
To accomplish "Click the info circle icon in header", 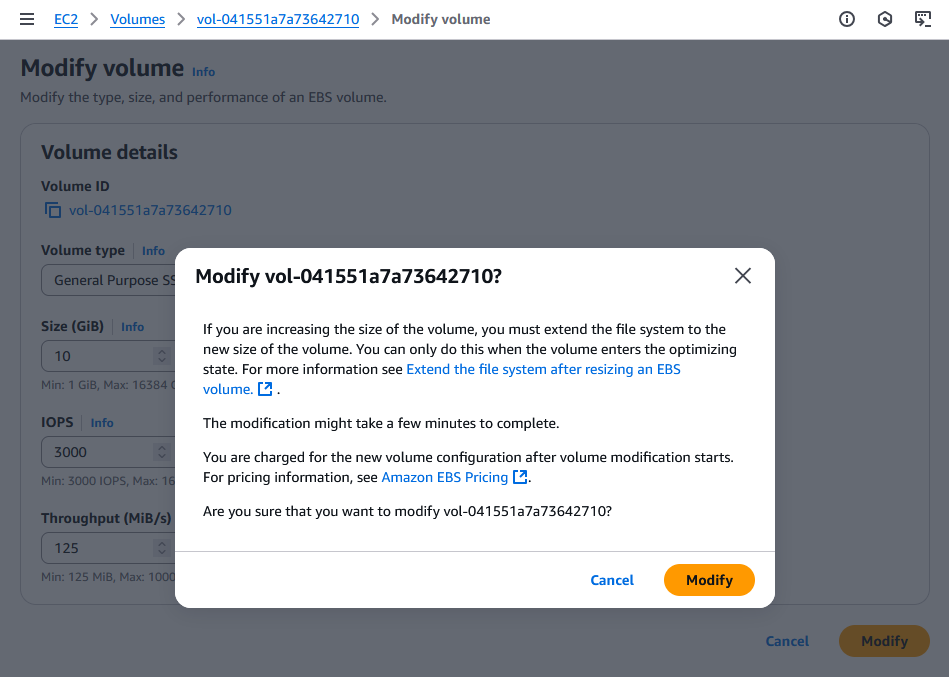I will (x=847, y=19).
